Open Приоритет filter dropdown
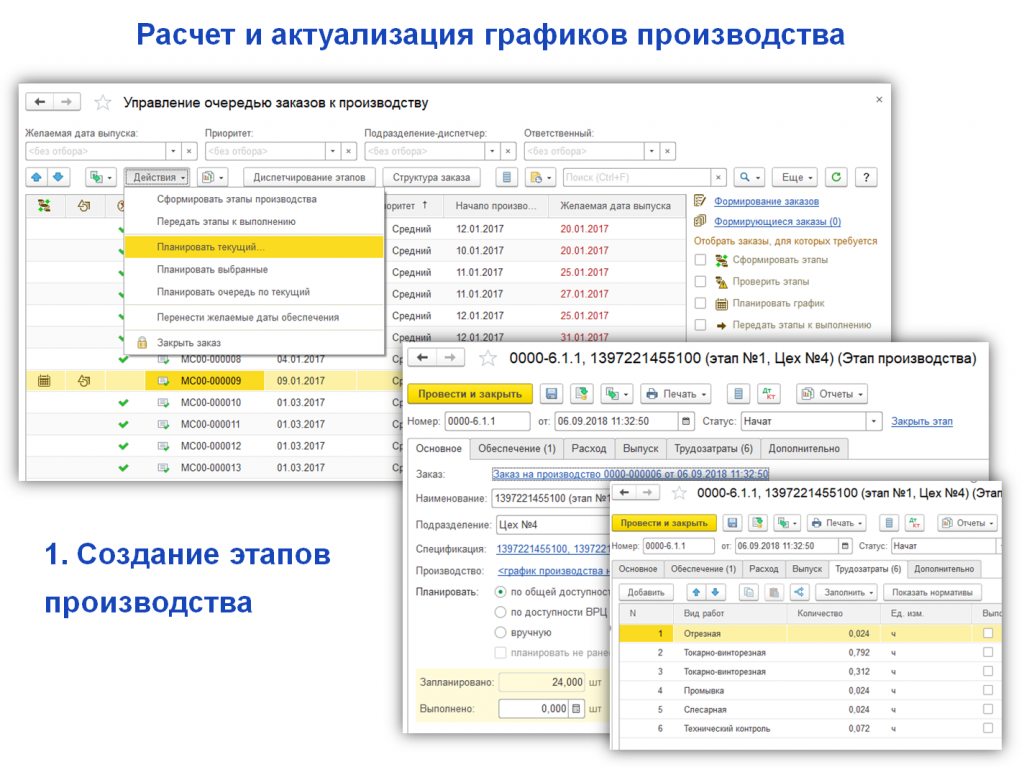1024x767 pixels. point(333,151)
